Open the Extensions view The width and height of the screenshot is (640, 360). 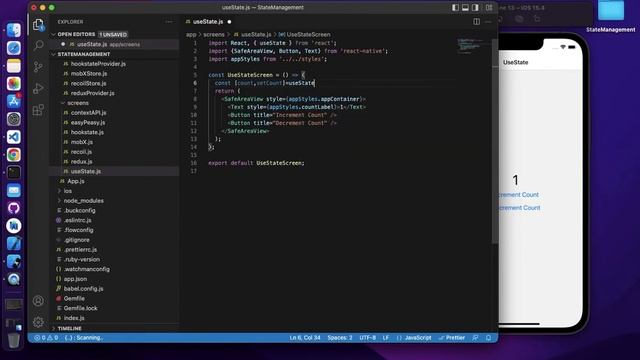click(38, 110)
